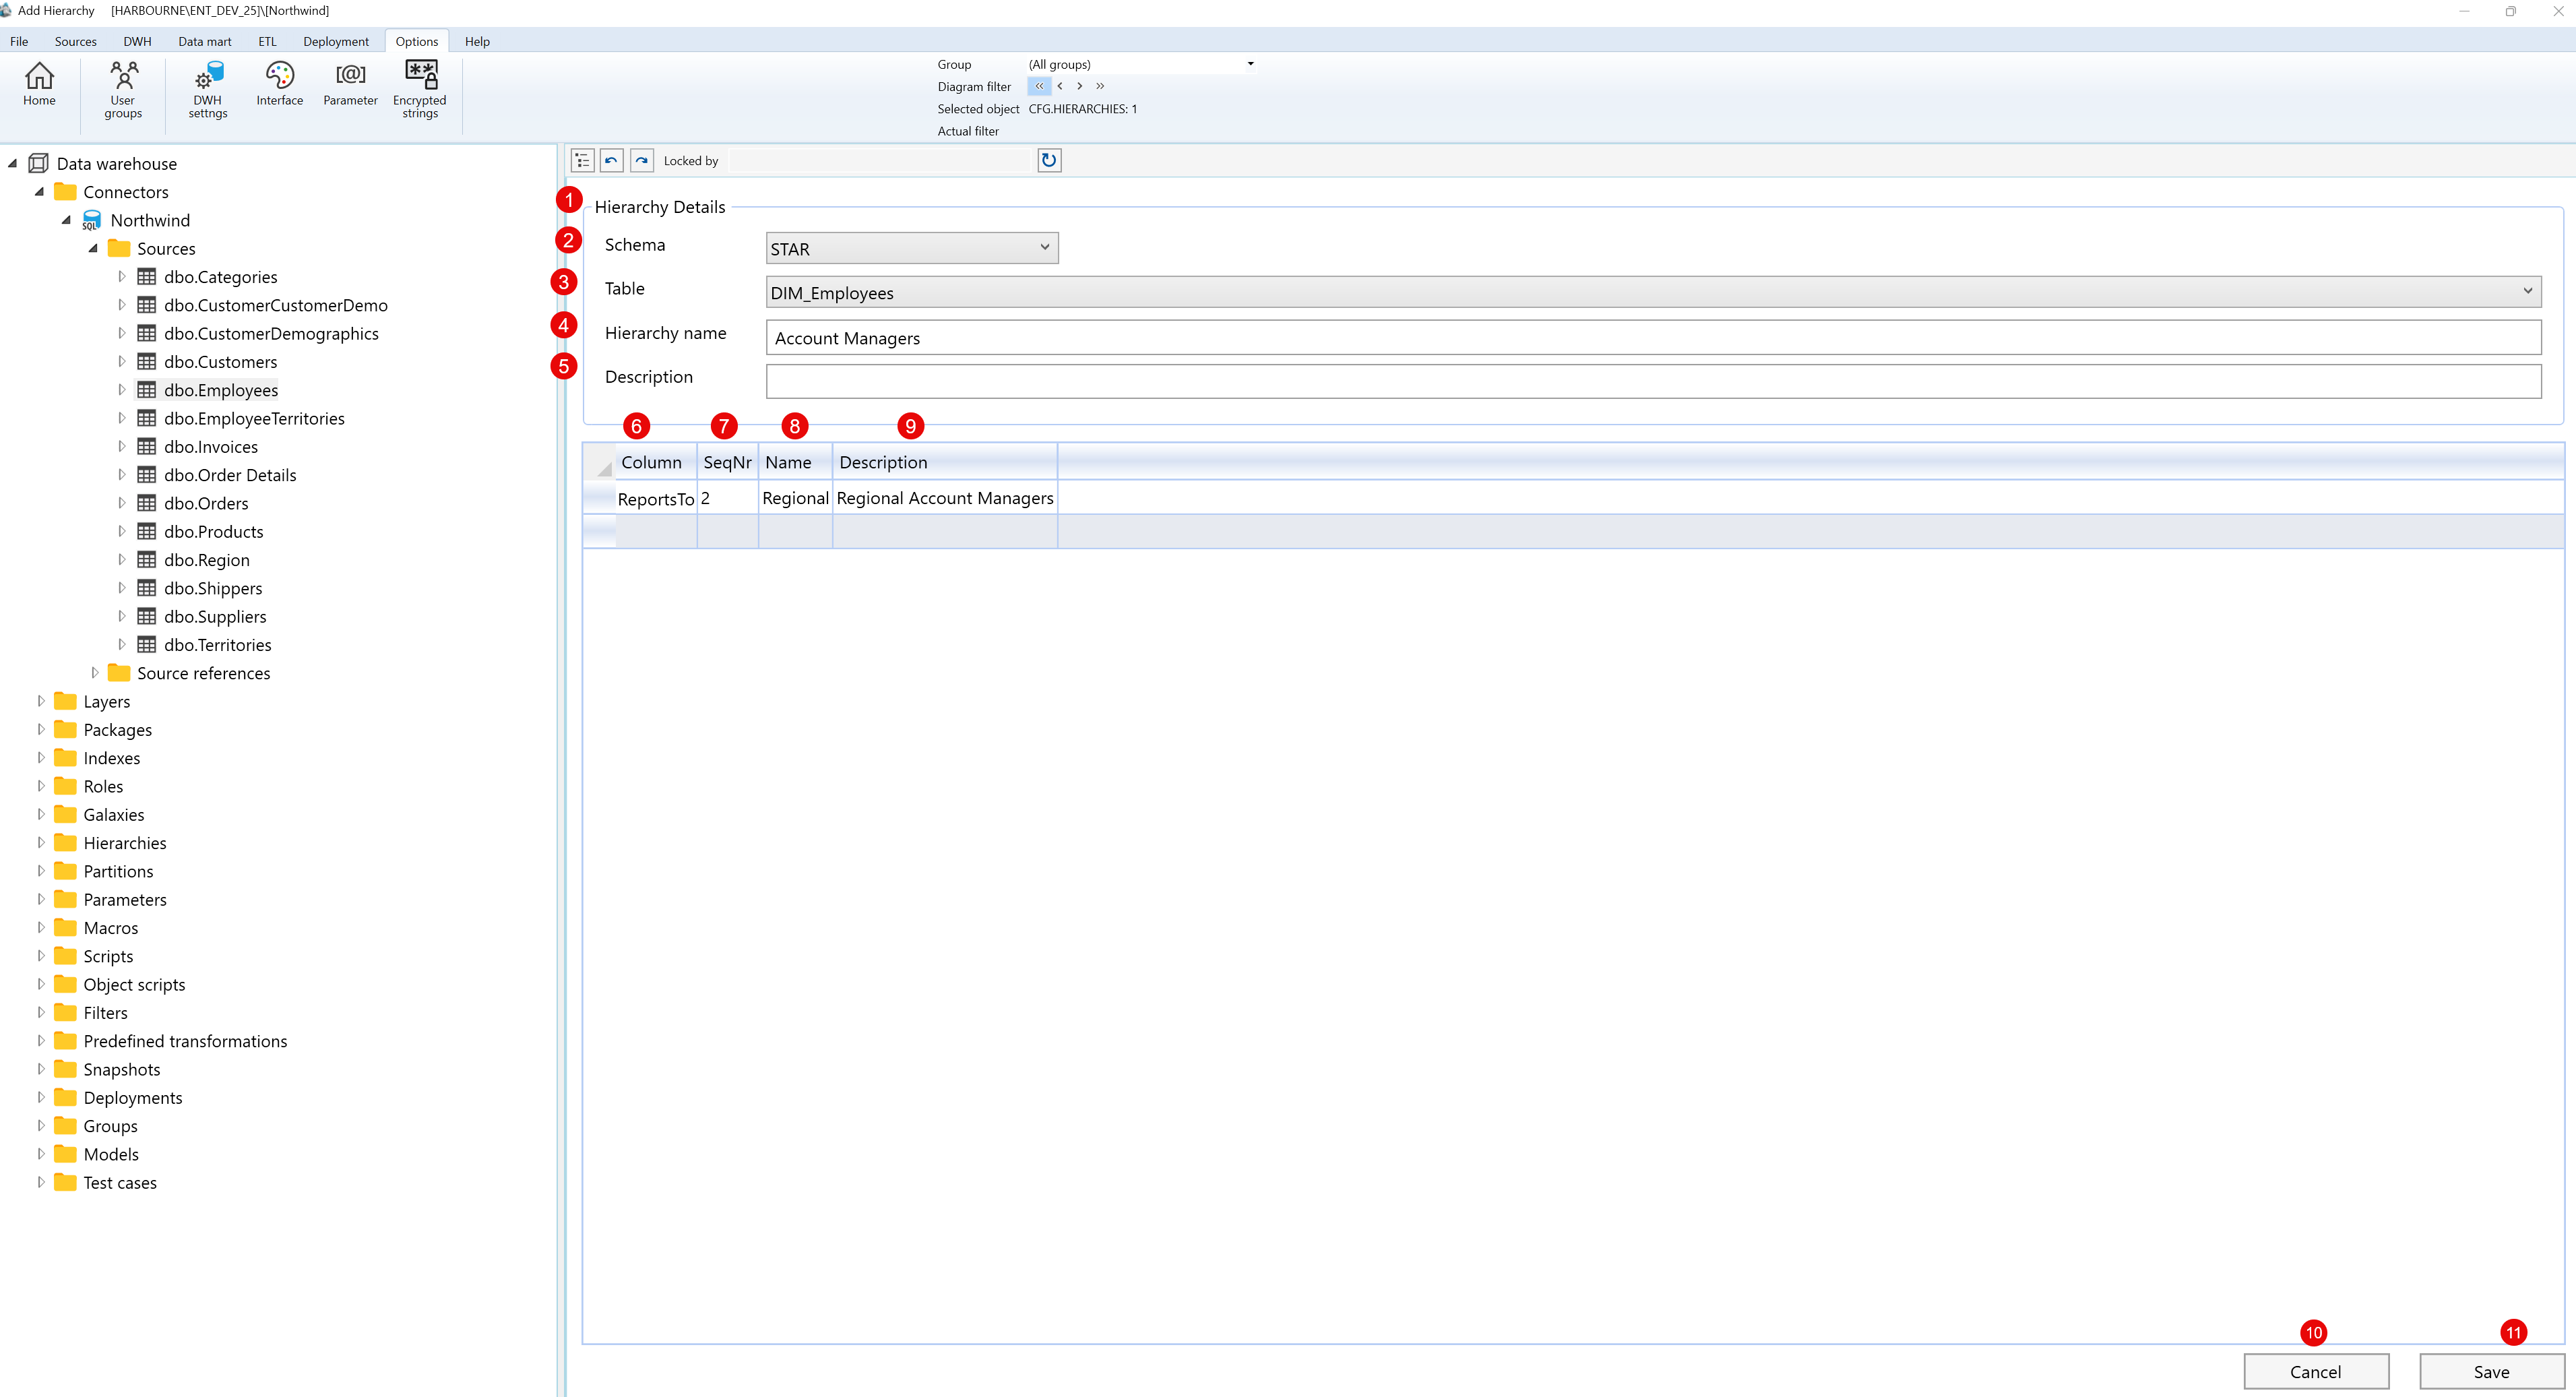Screen dimensions: 2576x1397
Task: Open the File menu
Action: [x=19, y=41]
